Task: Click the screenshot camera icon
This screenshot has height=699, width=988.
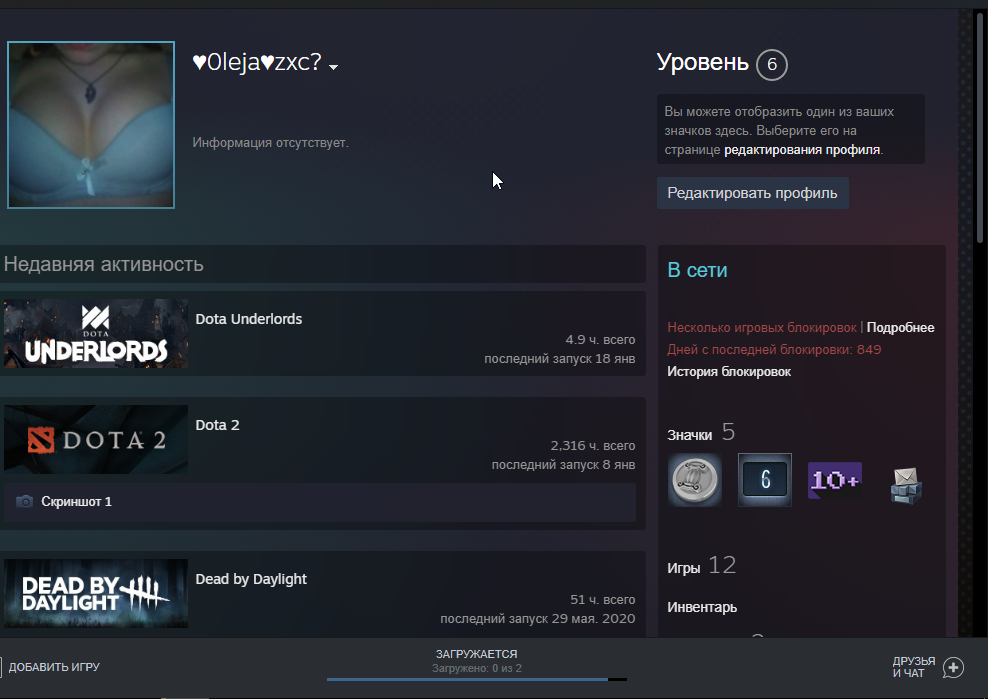Action: coord(25,502)
